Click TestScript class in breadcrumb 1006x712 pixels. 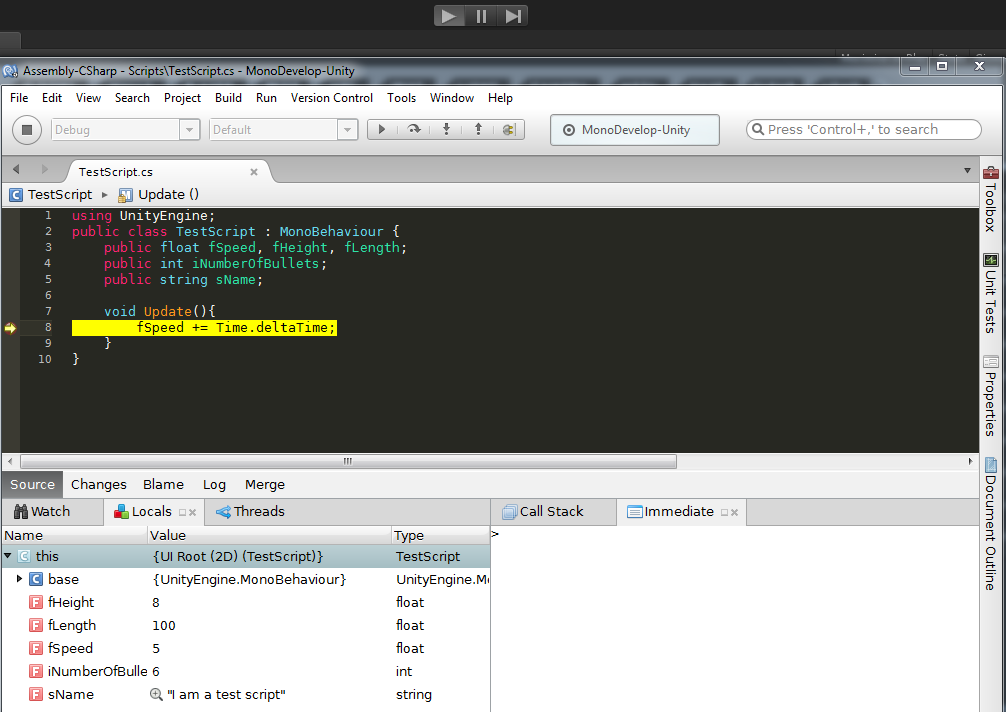pos(52,194)
